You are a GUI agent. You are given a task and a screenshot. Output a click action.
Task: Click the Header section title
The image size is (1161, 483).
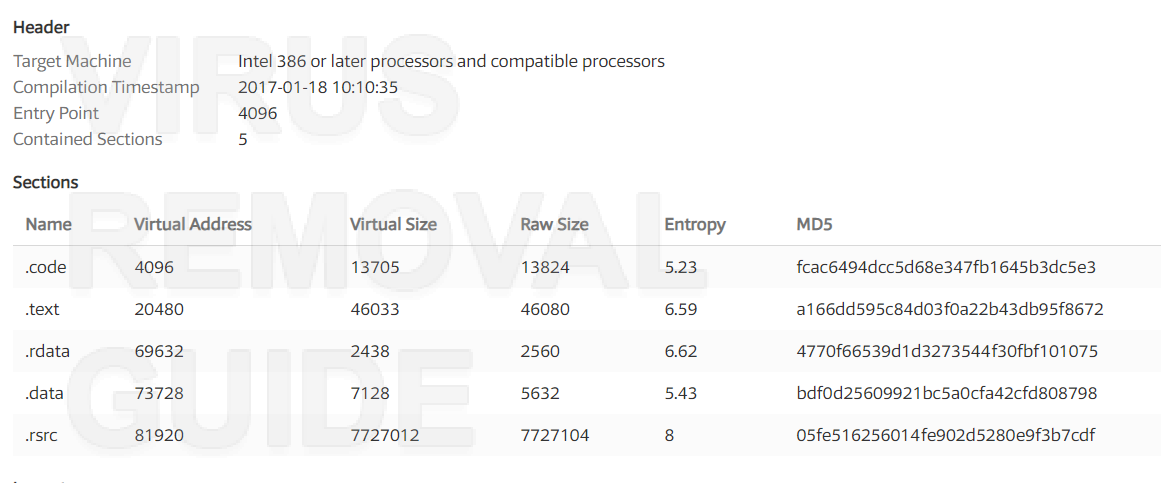point(41,27)
